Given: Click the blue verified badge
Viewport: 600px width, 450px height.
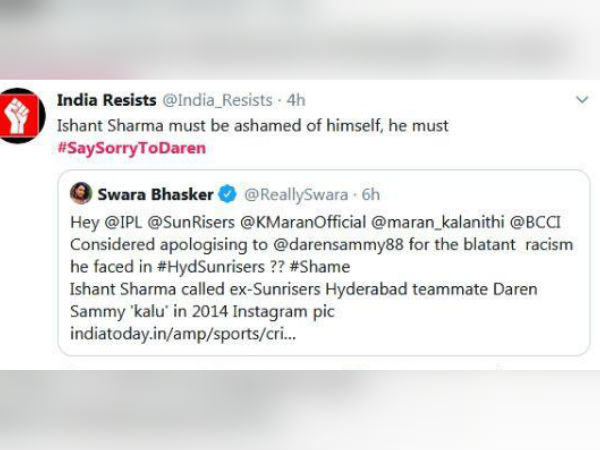Looking at the screenshot, I should 227,193.
